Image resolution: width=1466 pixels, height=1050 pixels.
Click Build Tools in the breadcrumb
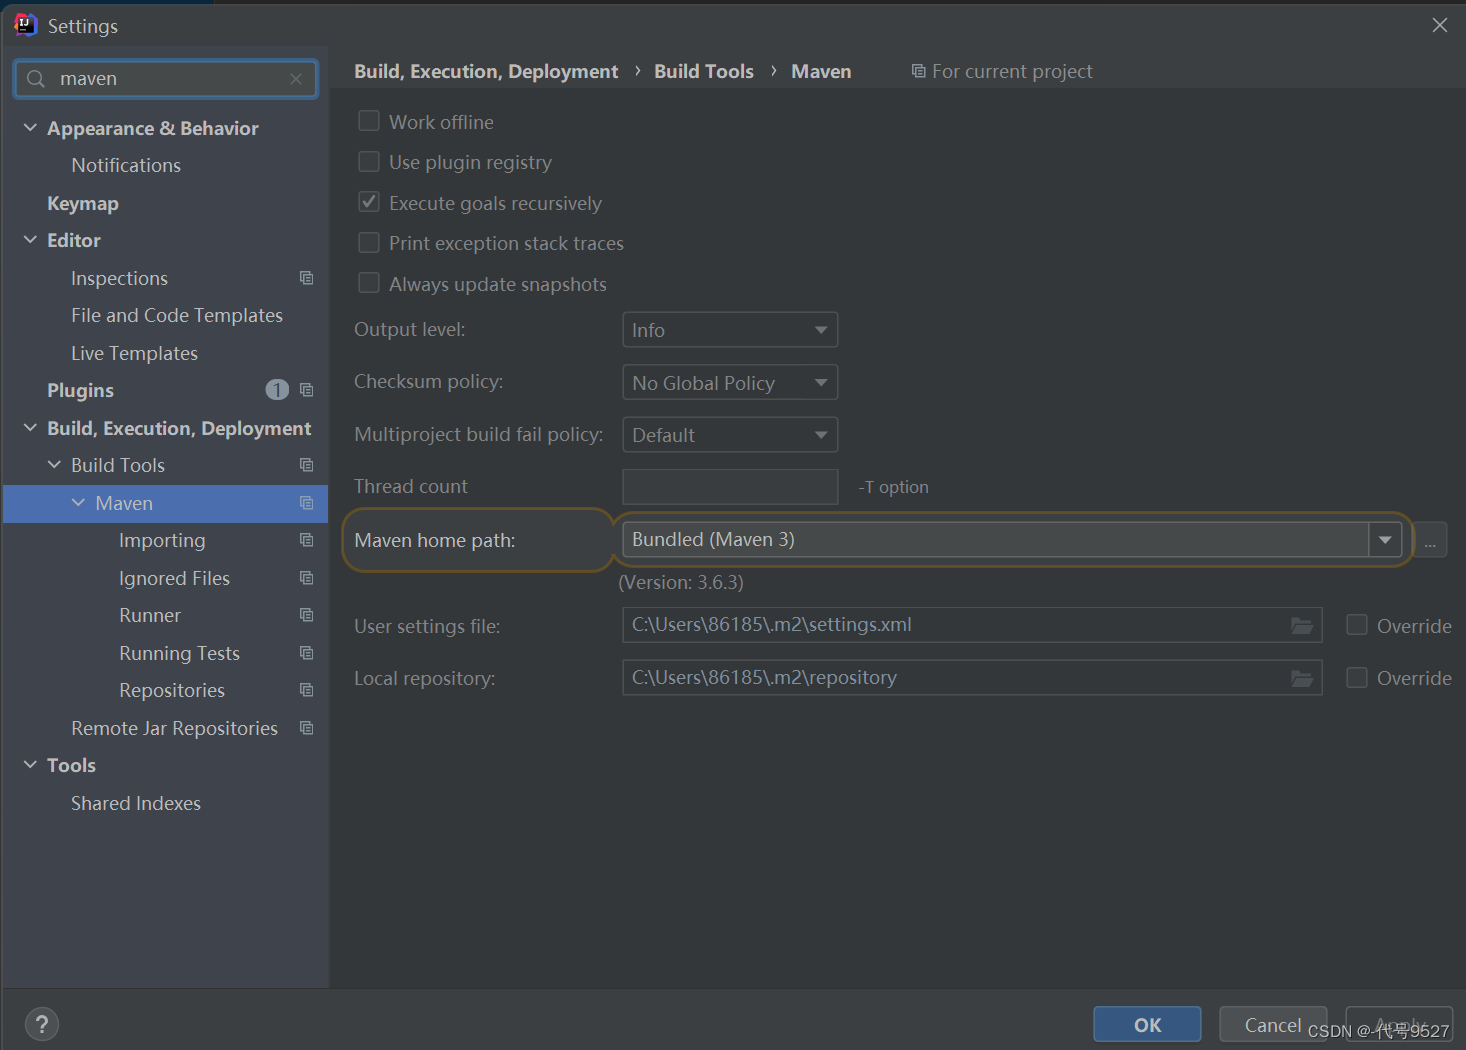tap(703, 71)
